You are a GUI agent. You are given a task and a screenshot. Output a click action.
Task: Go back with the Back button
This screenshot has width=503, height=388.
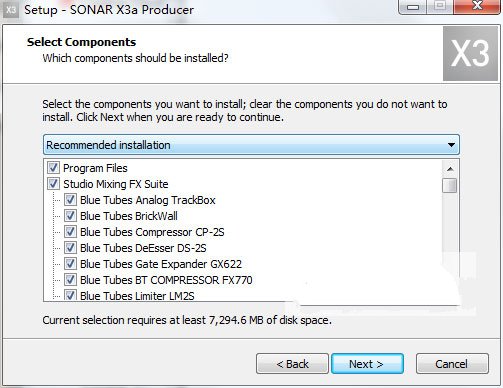click(x=292, y=364)
